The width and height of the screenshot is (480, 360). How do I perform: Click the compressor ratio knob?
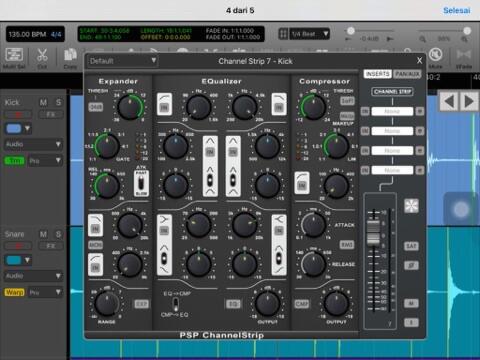(336, 146)
